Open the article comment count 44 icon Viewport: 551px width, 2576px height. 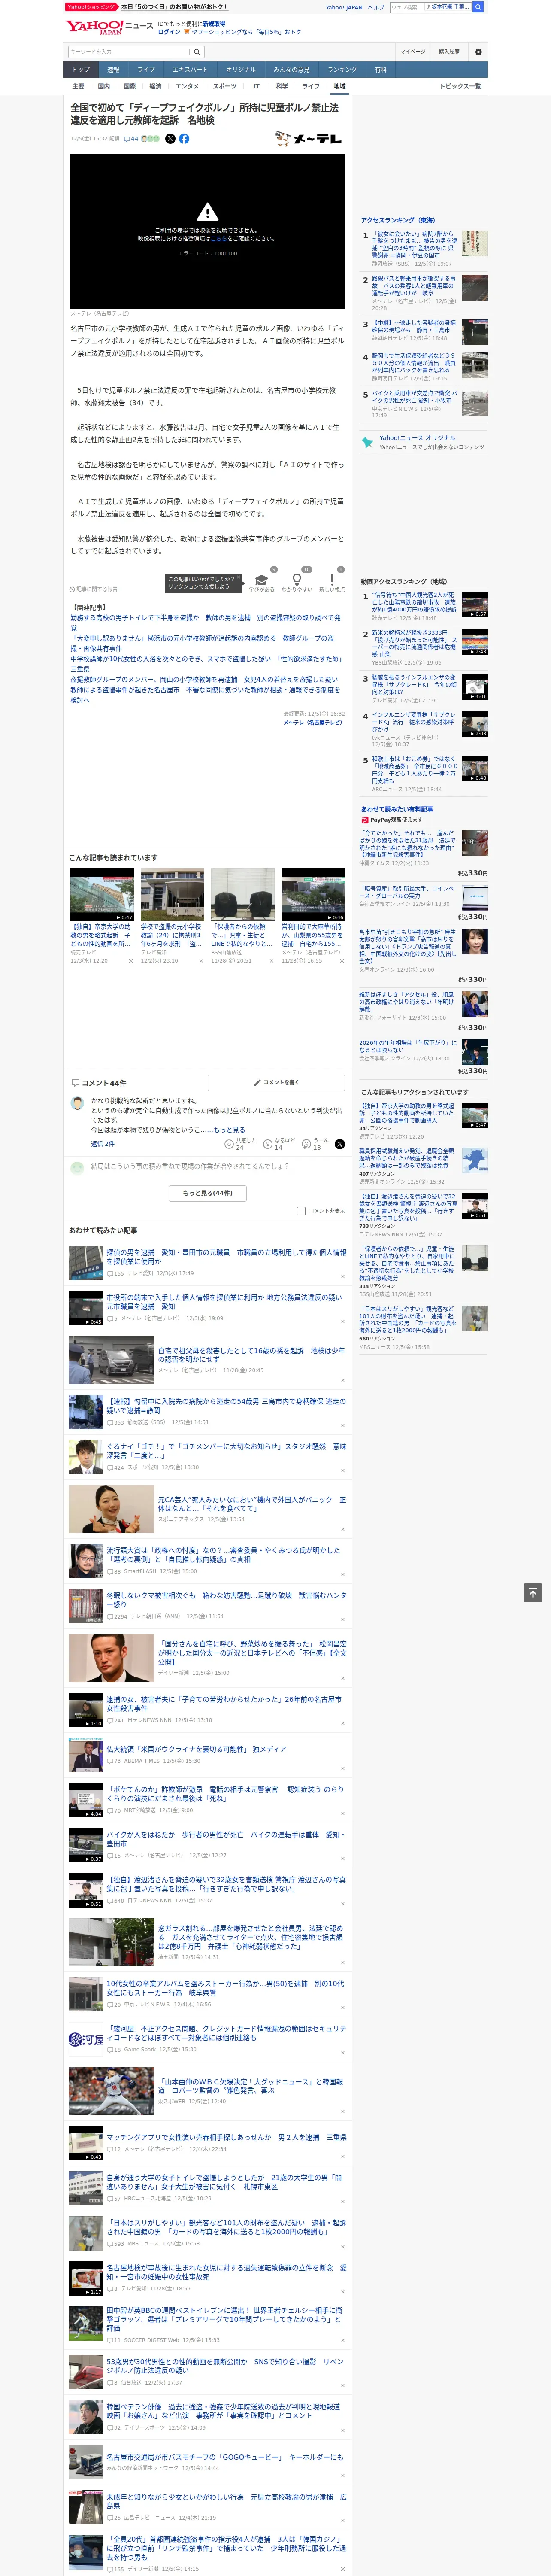[131, 139]
